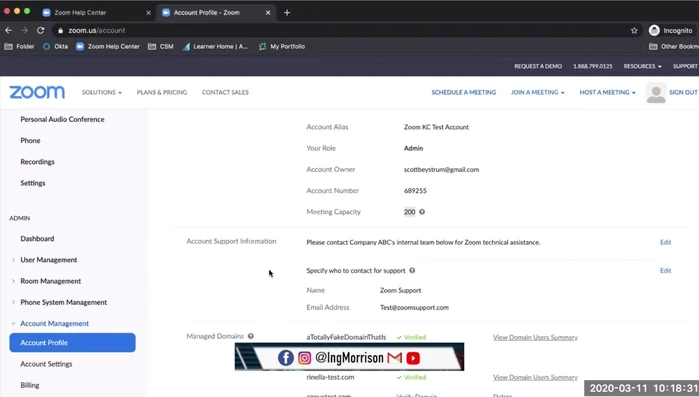The image size is (699, 397).
Task: Open the Folder bookmark
Action: pyautogui.click(x=19, y=46)
